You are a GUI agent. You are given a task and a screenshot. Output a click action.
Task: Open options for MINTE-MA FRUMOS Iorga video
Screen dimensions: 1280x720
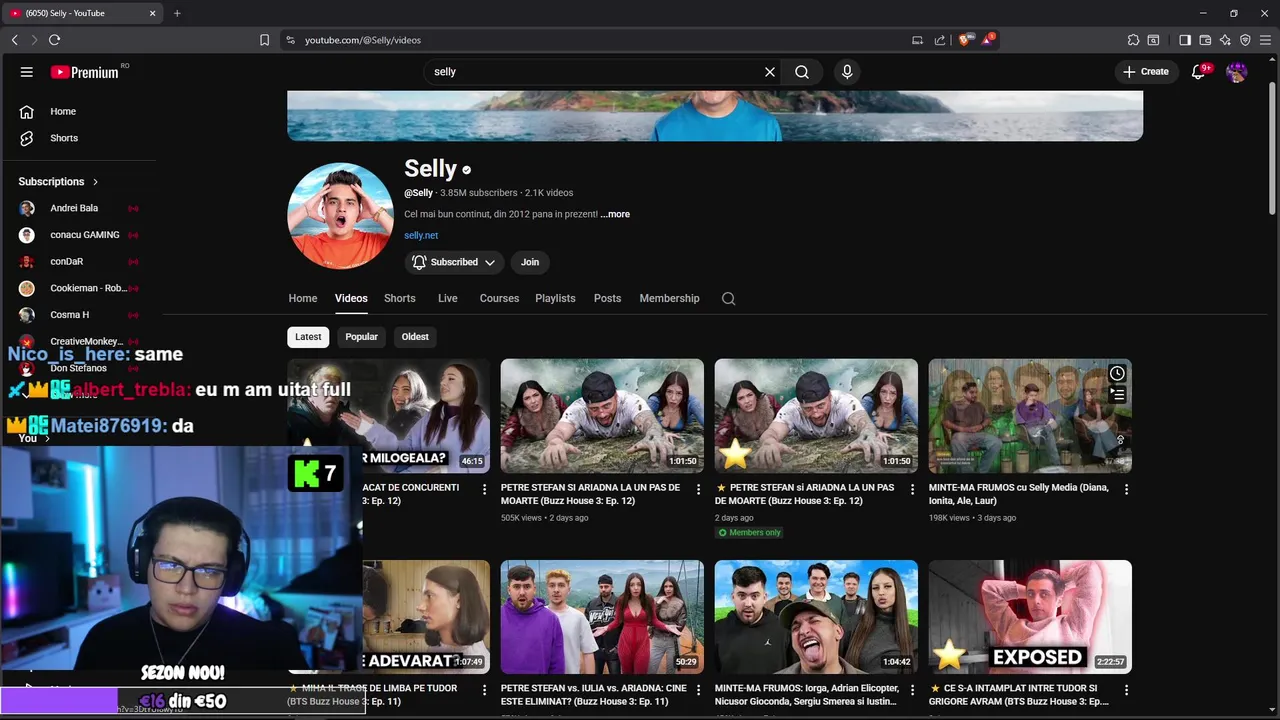point(913,690)
